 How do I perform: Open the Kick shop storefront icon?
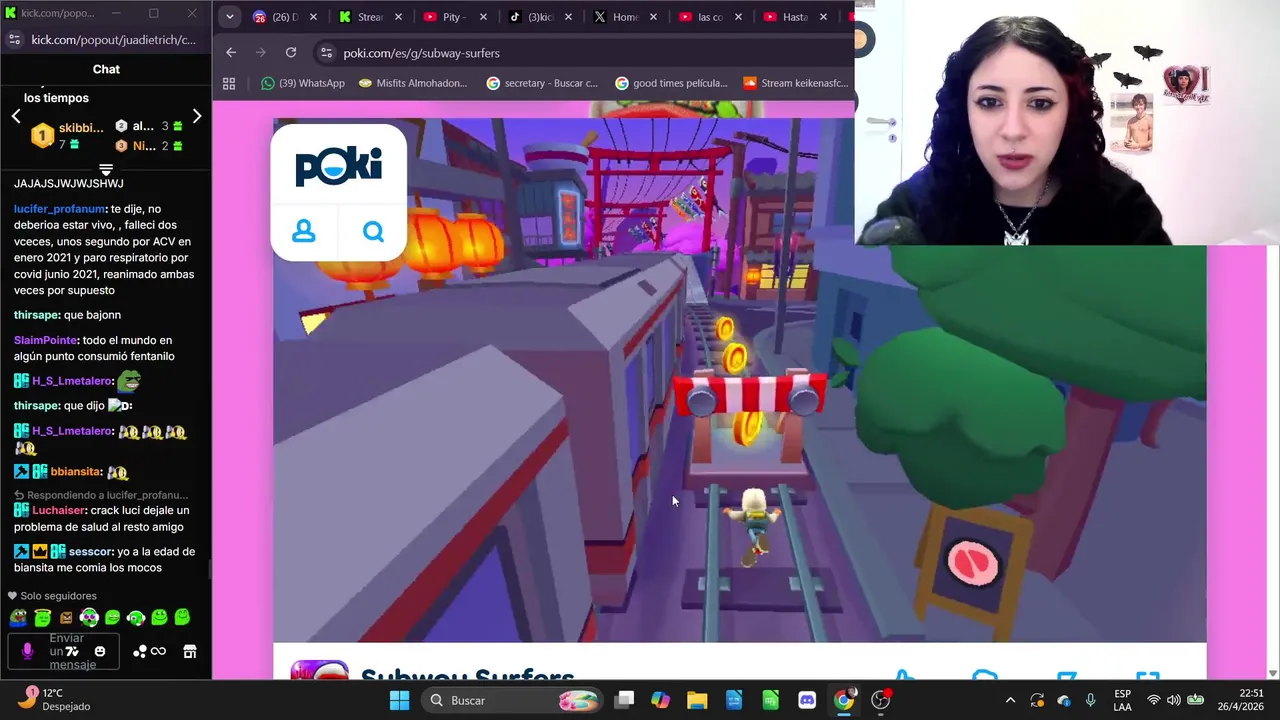tap(189, 652)
